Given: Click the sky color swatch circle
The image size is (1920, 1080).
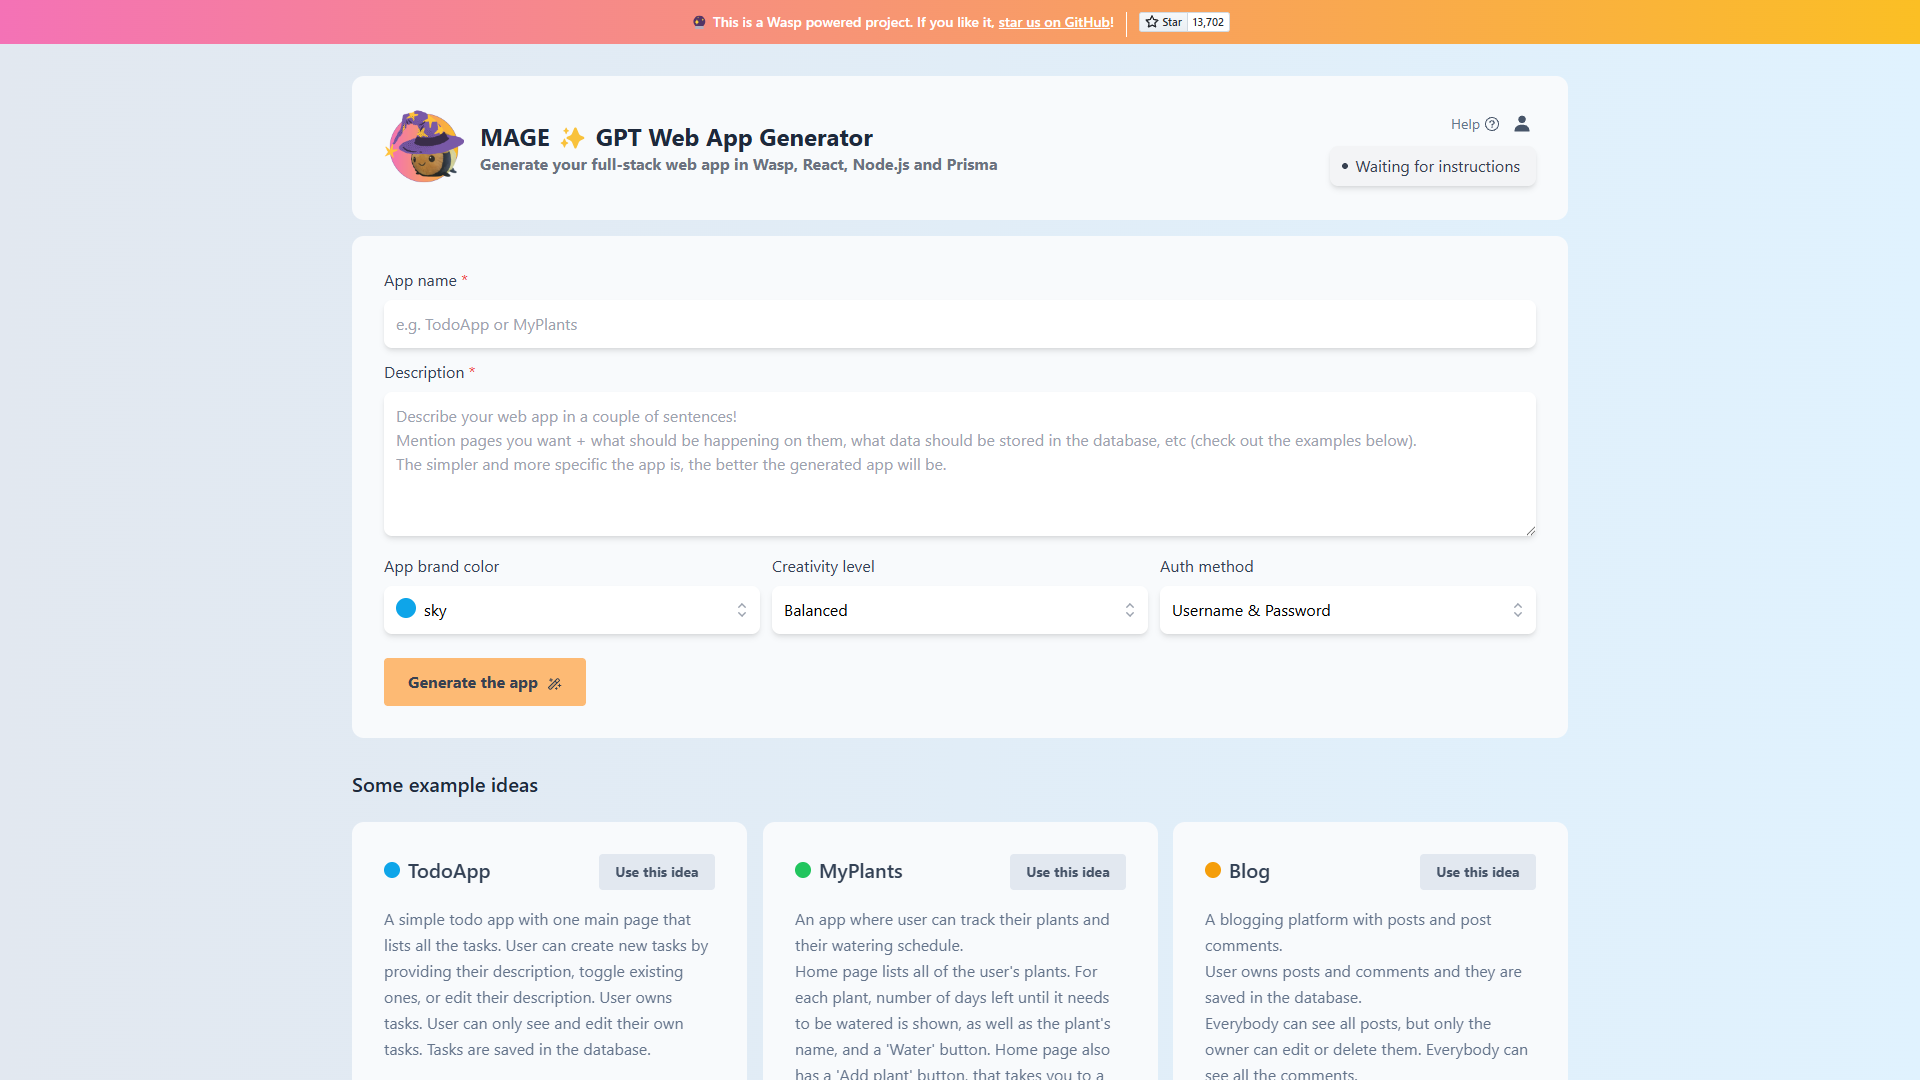Looking at the screenshot, I should [406, 608].
